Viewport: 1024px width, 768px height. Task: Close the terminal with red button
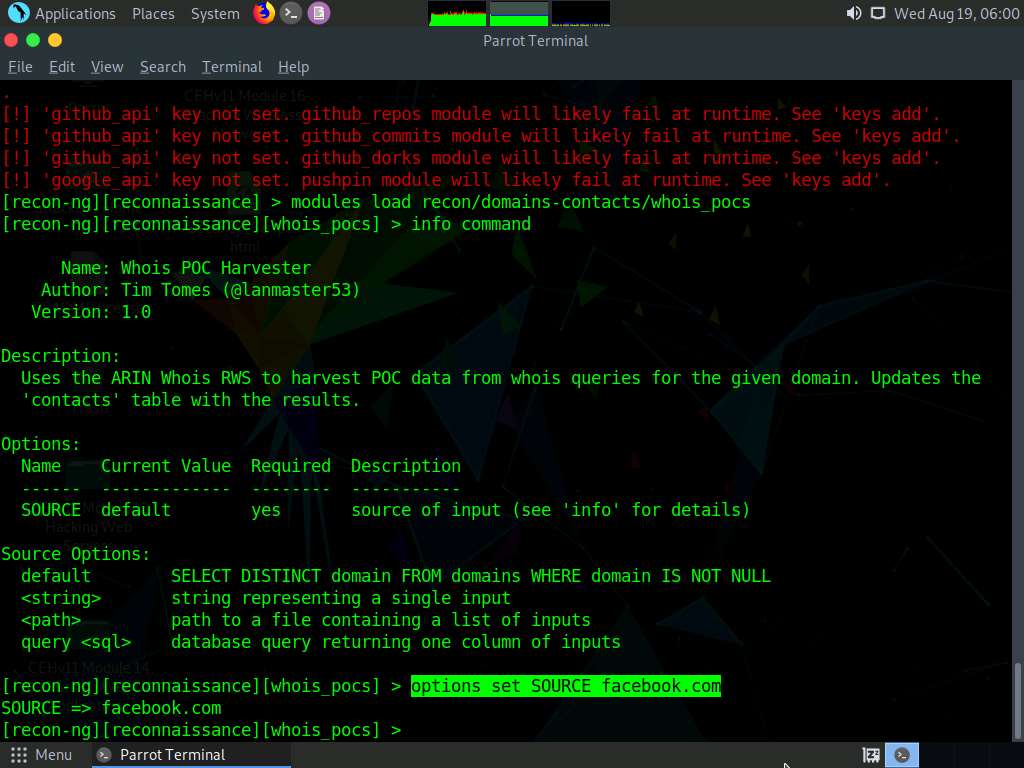[11, 40]
